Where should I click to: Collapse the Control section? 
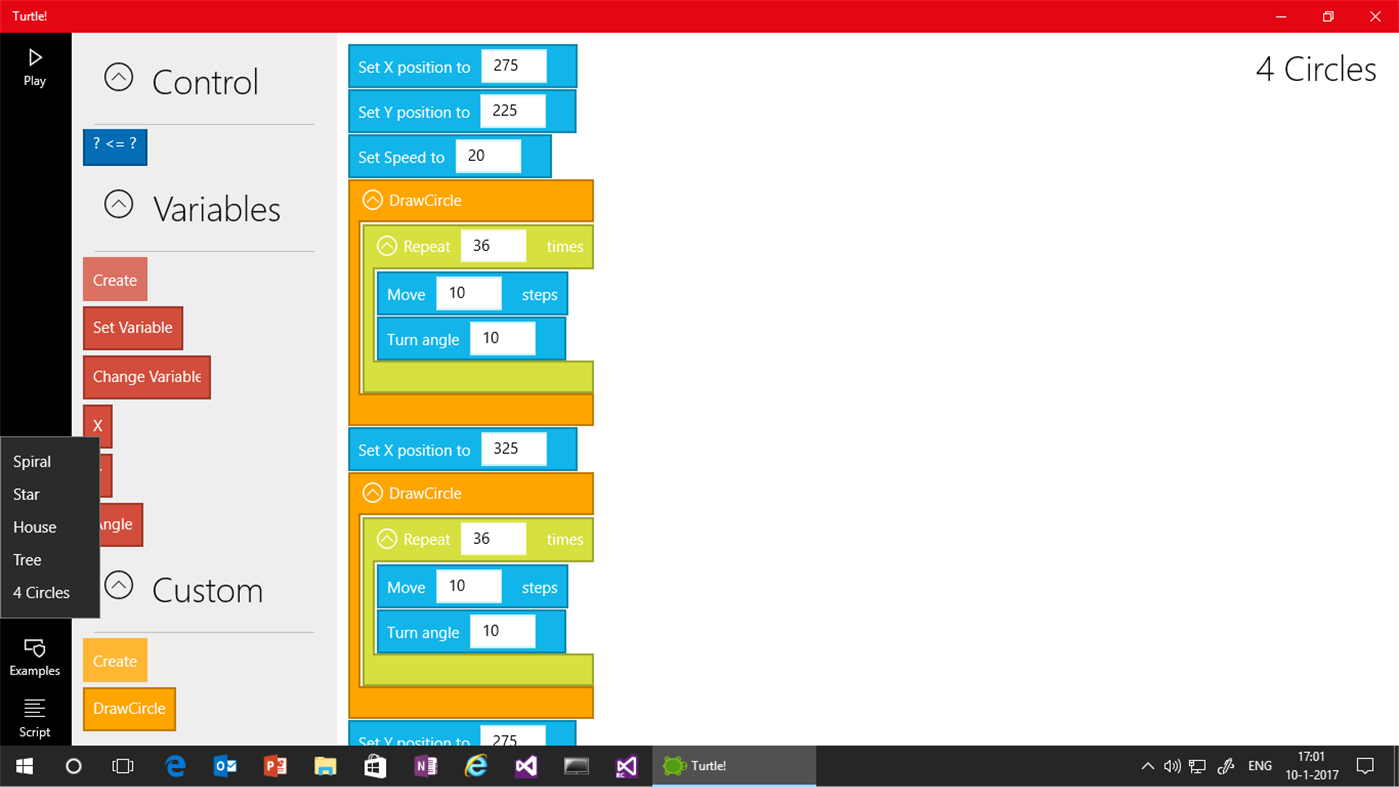pyautogui.click(x=118, y=76)
